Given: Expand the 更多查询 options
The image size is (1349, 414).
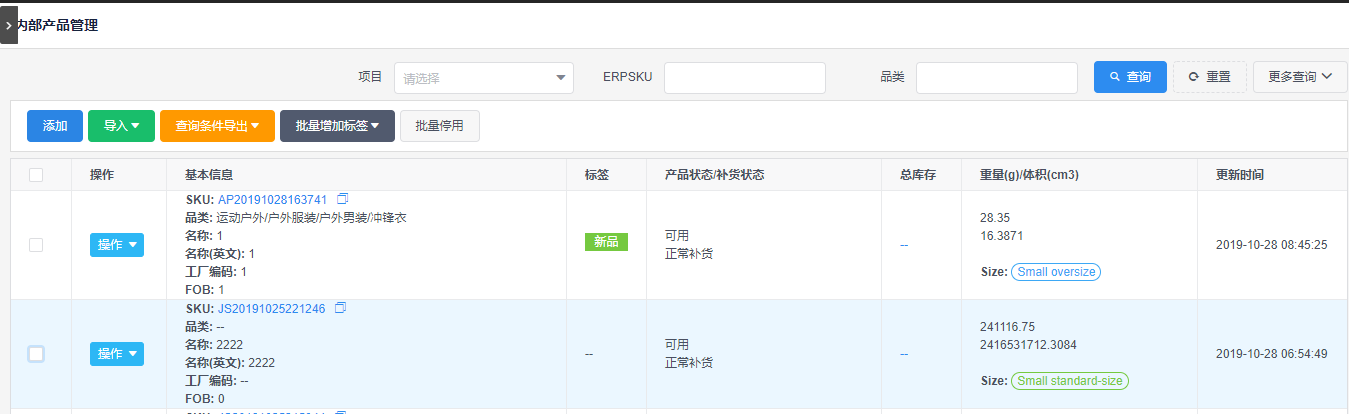Looking at the screenshot, I should tap(1300, 77).
